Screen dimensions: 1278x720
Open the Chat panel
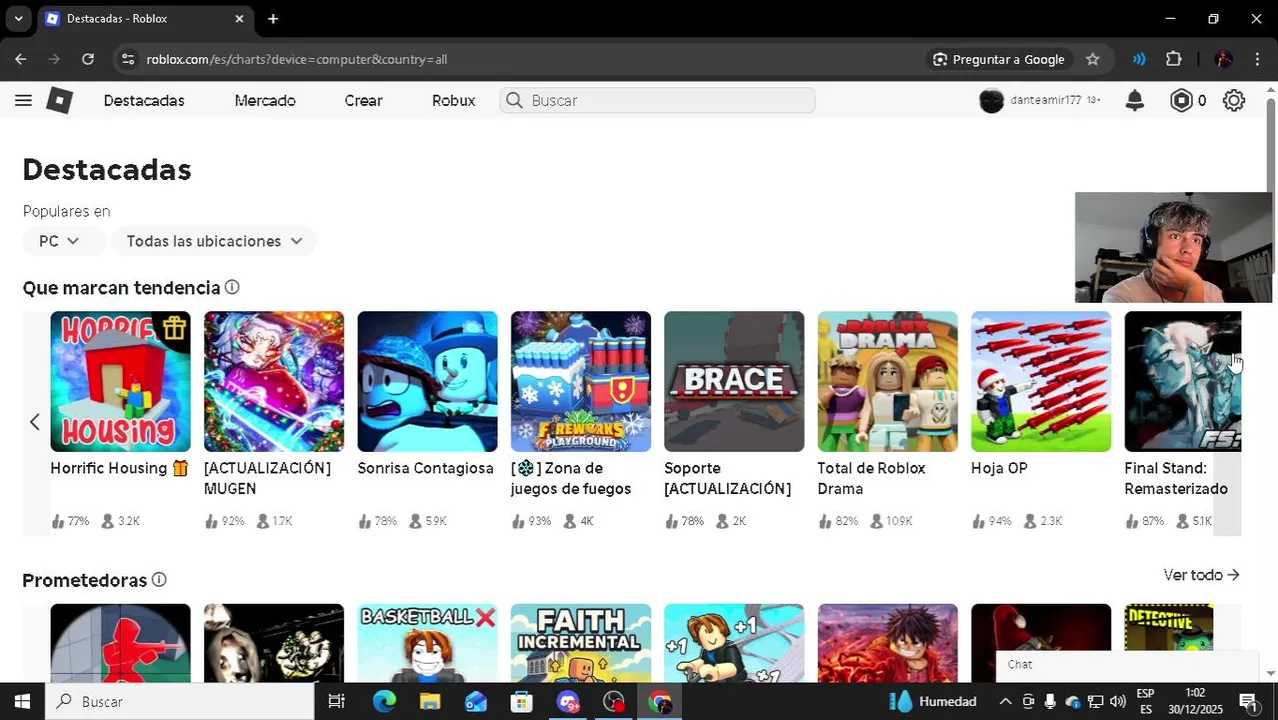click(x=1127, y=665)
